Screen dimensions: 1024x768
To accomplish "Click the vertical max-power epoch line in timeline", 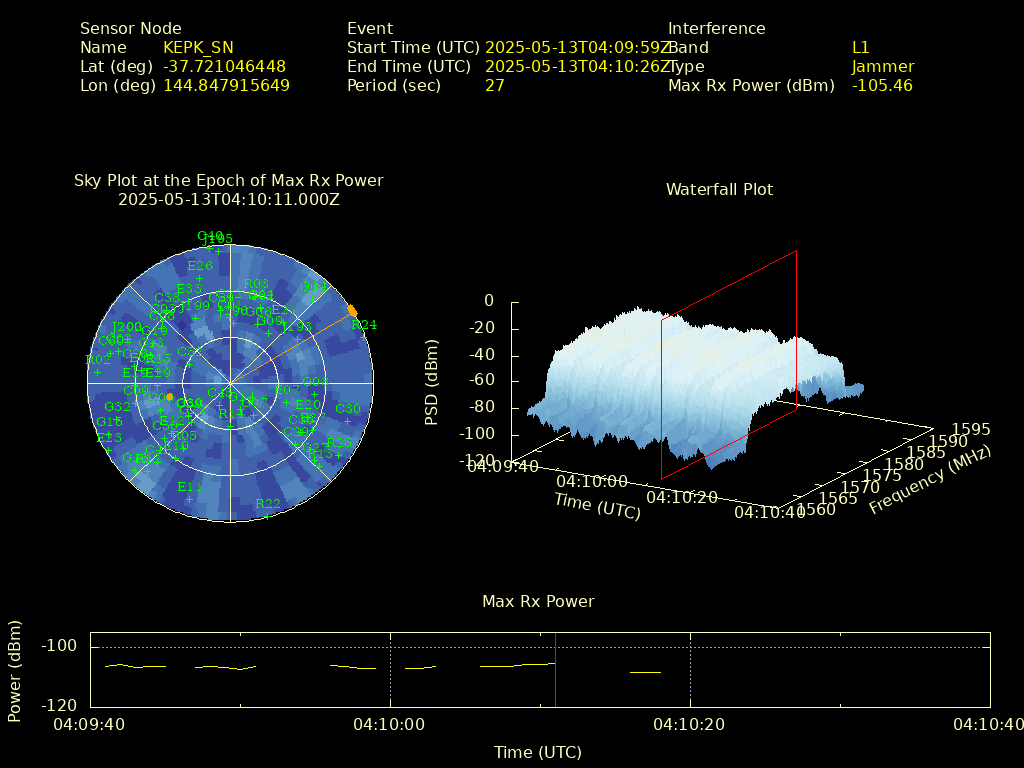I will pyautogui.click(x=555, y=668).
